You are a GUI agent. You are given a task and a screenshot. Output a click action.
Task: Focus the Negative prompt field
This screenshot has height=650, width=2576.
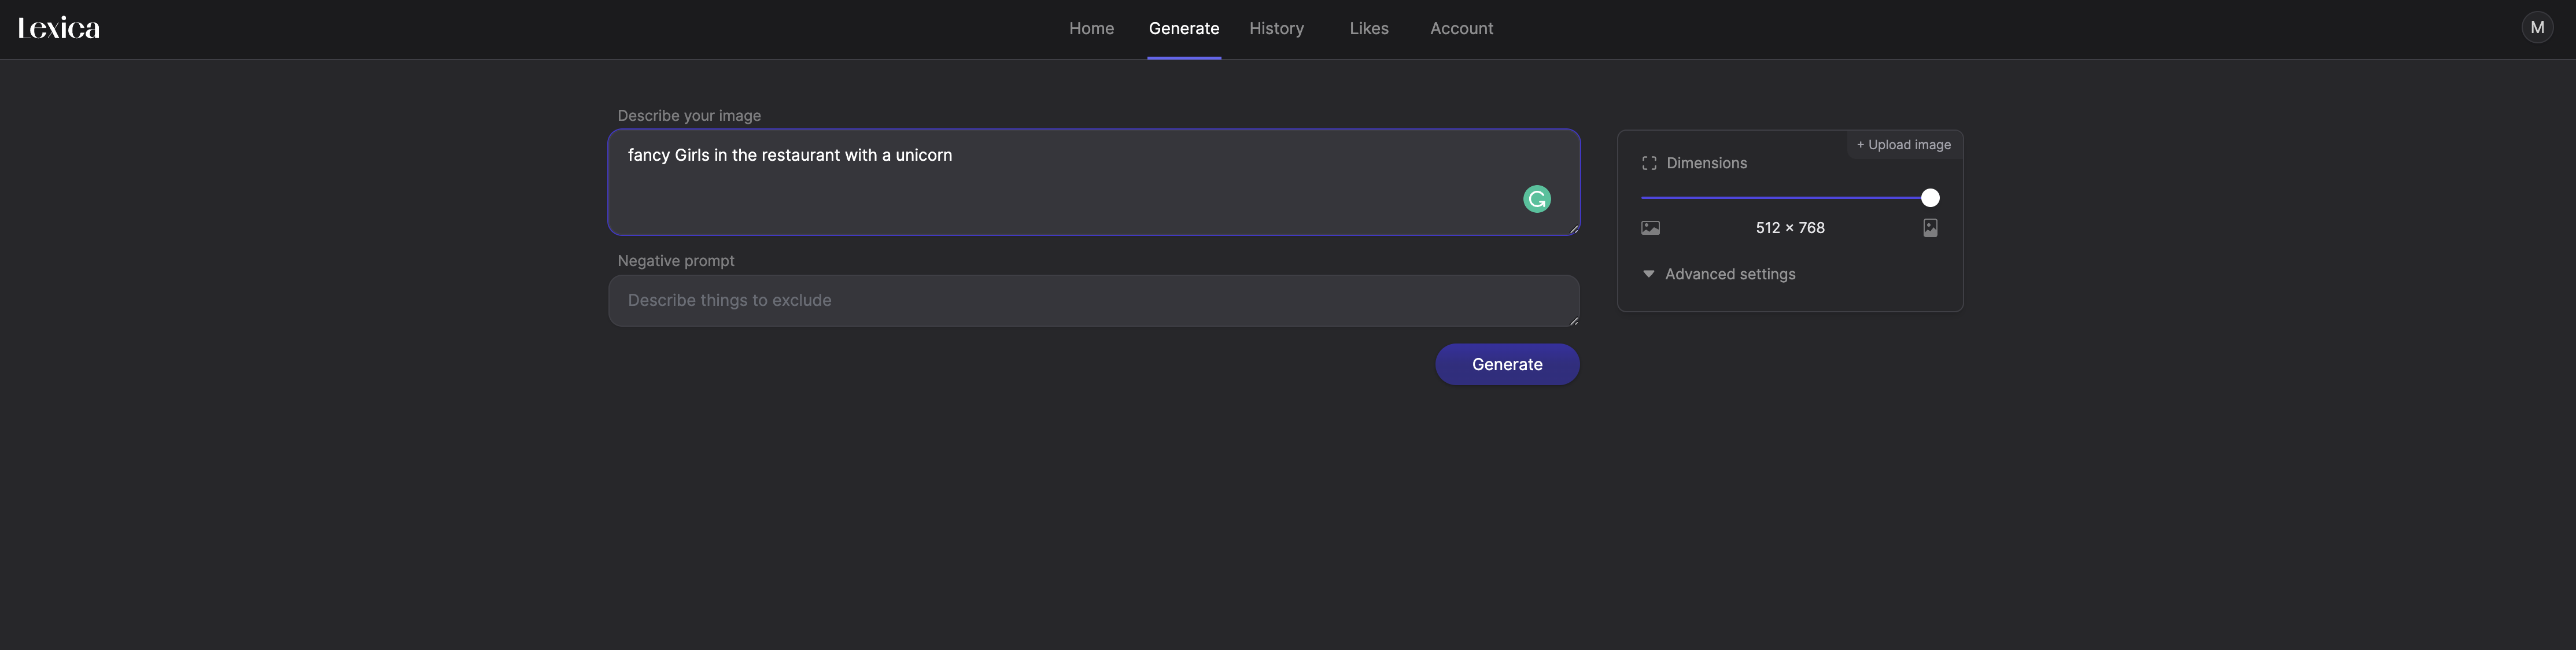point(1093,301)
